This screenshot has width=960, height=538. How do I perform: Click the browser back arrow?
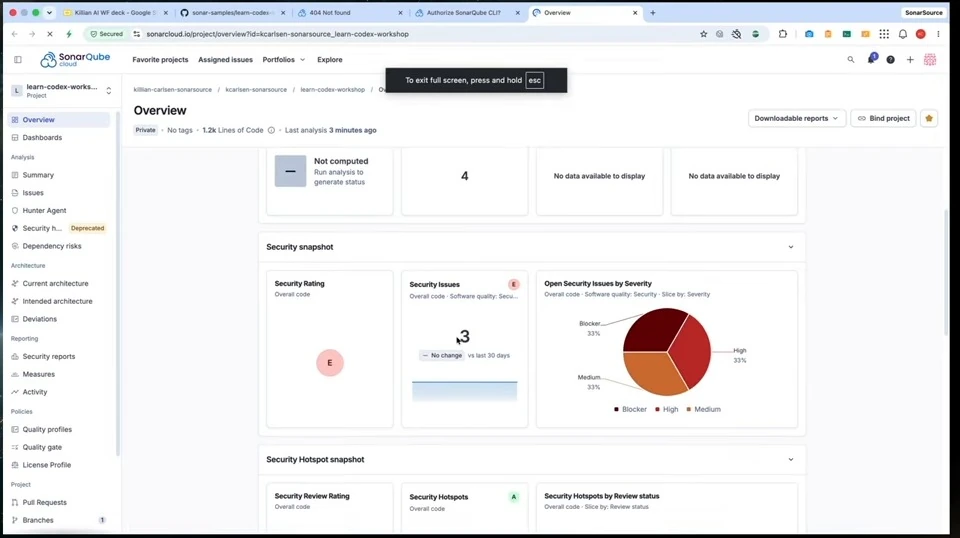click(x=15, y=34)
